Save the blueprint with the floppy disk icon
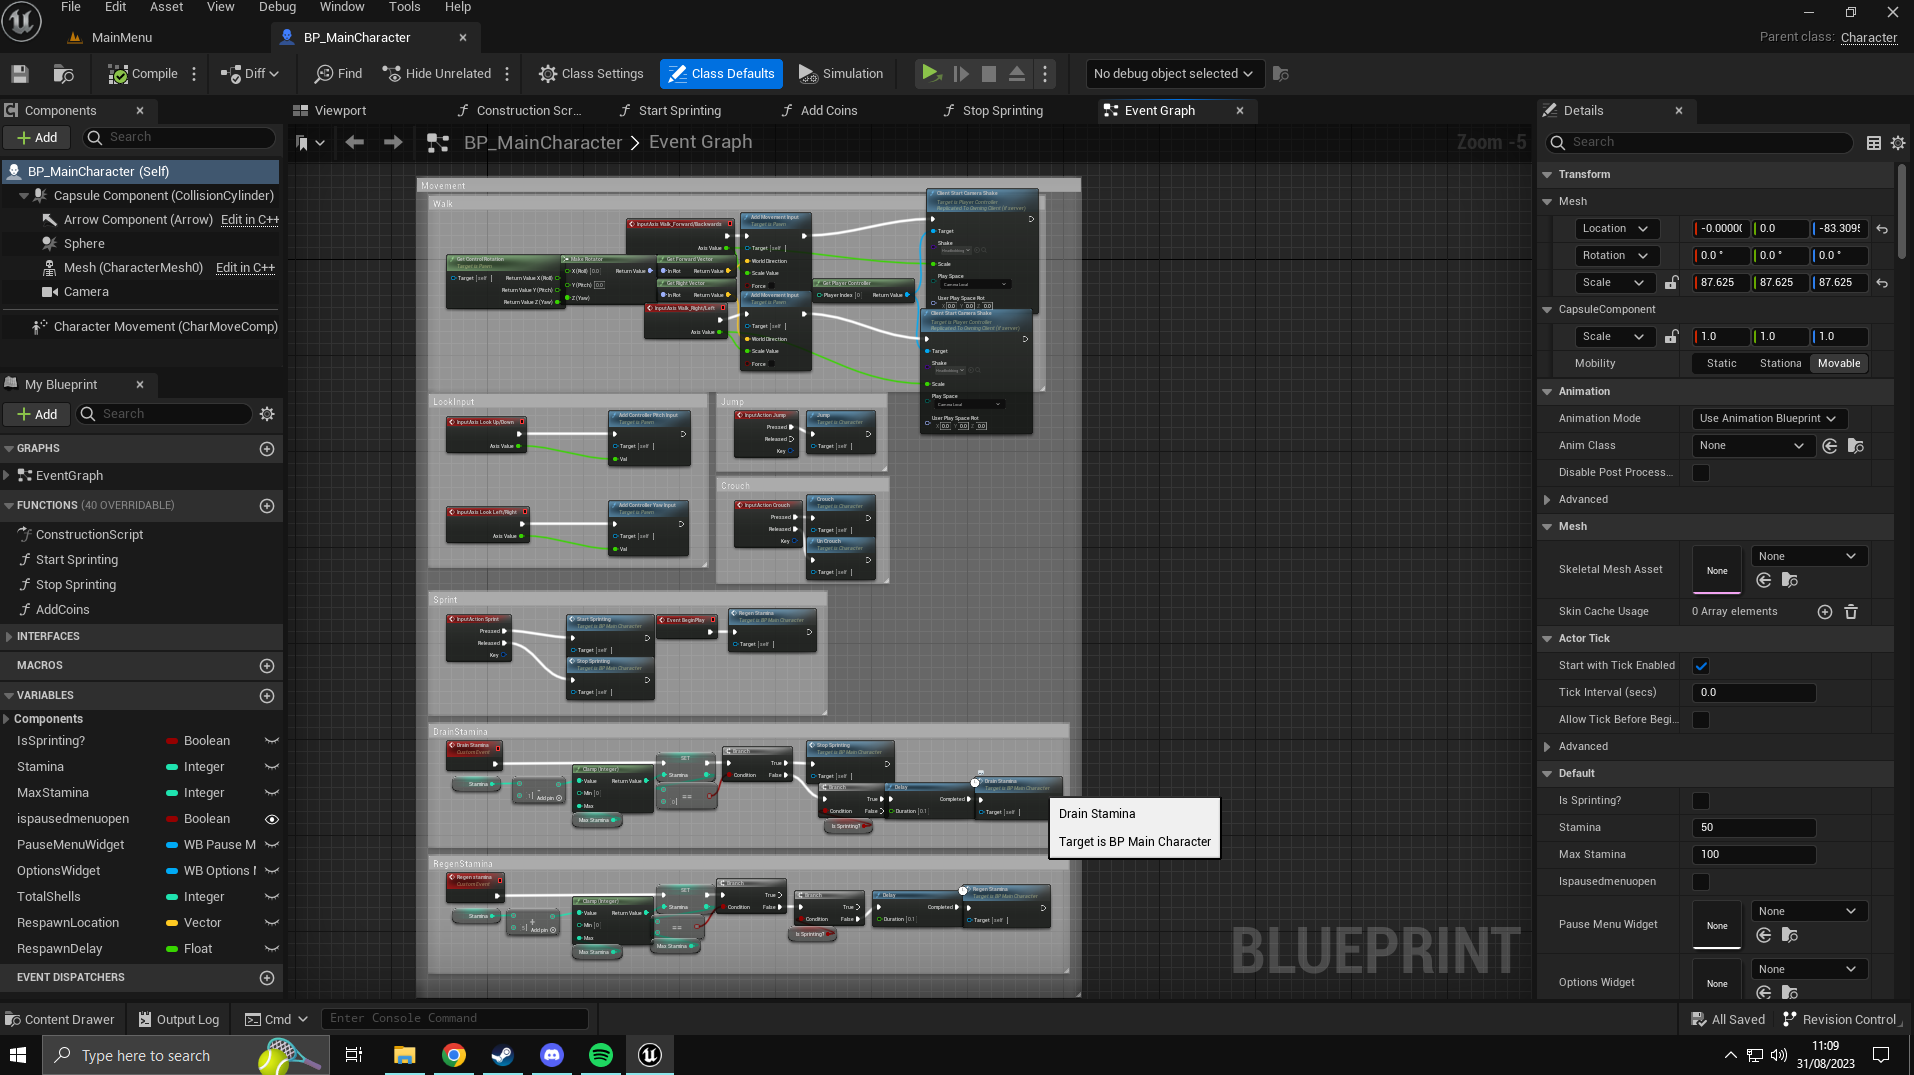This screenshot has height=1075, width=1914. (20, 74)
